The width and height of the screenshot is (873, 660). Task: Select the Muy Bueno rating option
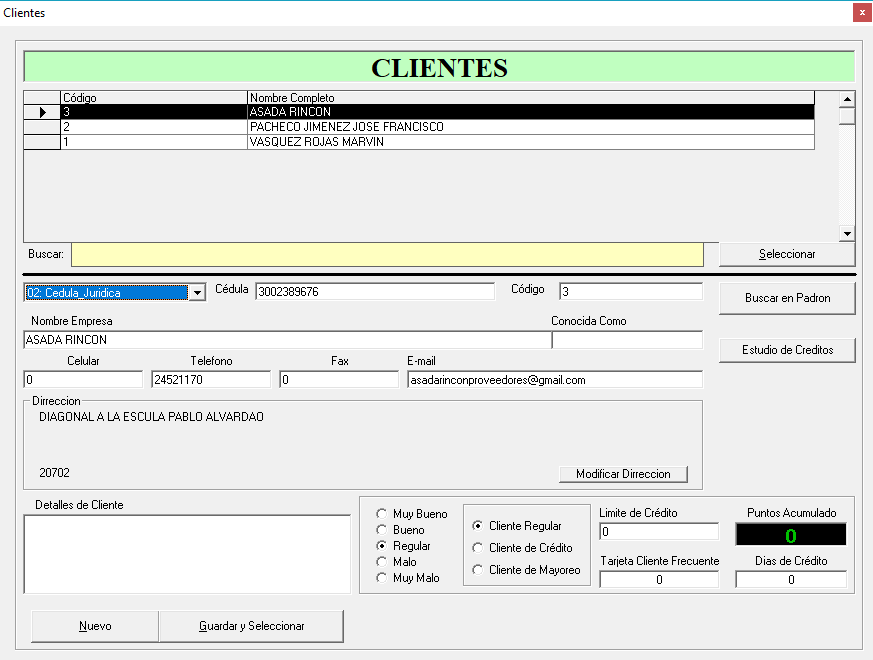tap(381, 514)
